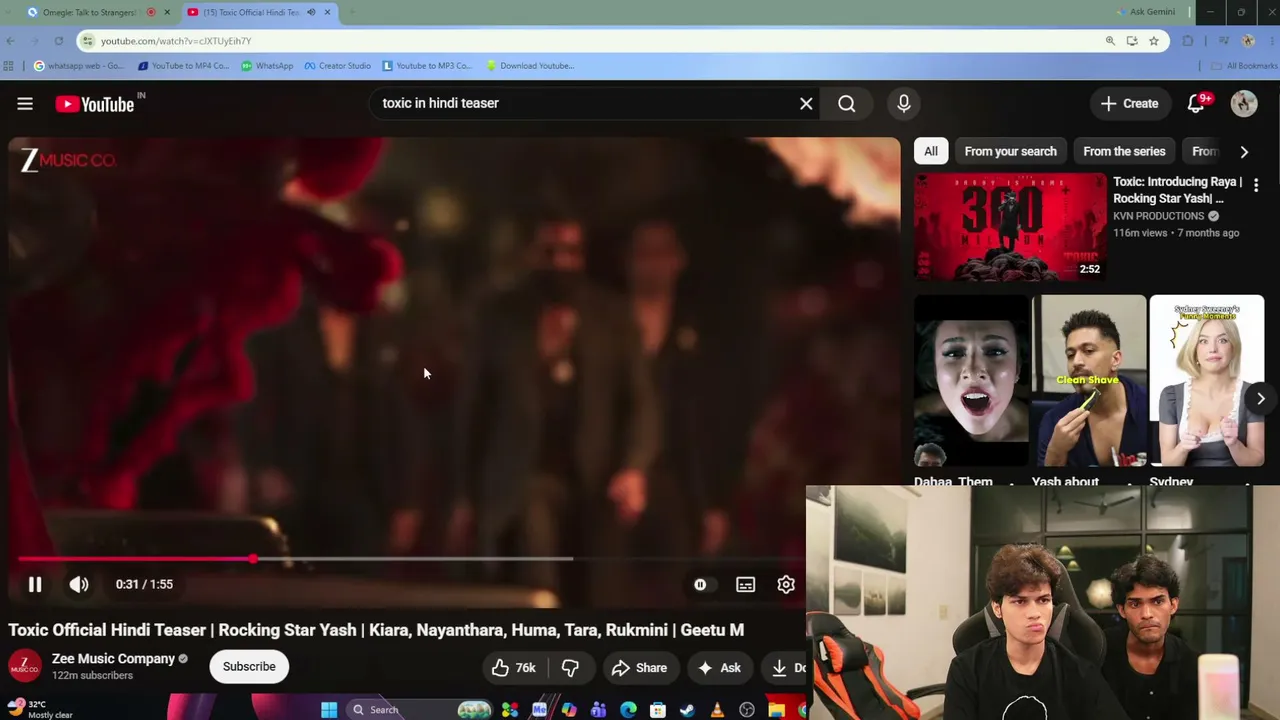Open the Zee Music Company channel avatar
The height and width of the screenshot is (720, 1280).
point(25,667)
